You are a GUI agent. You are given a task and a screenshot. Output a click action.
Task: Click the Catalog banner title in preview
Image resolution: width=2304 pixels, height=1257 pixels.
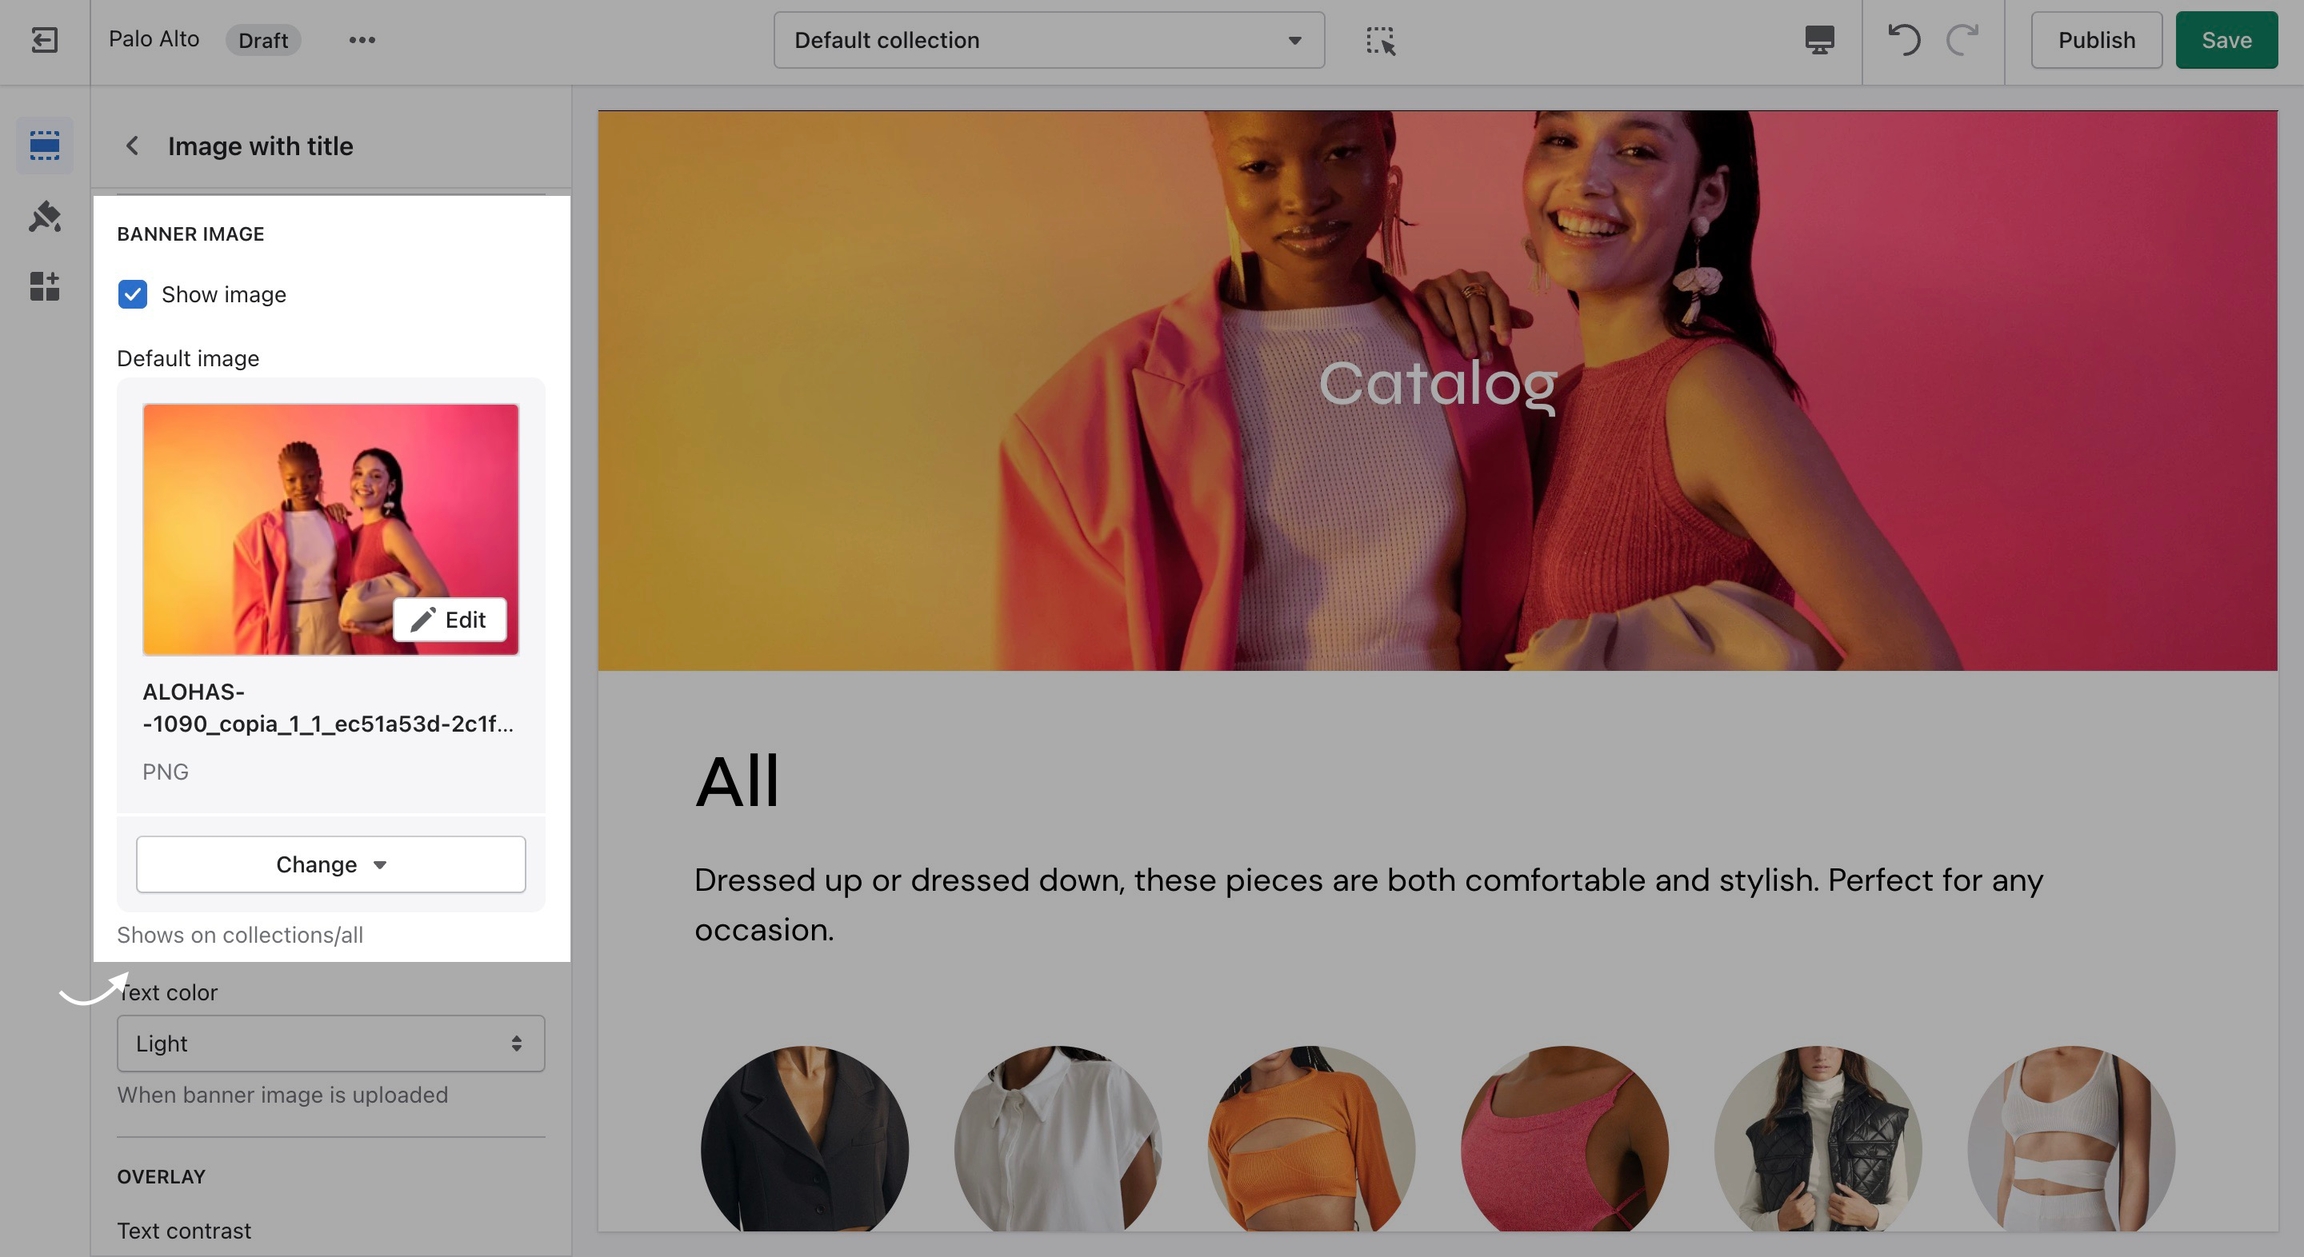tap(1437, 383)
